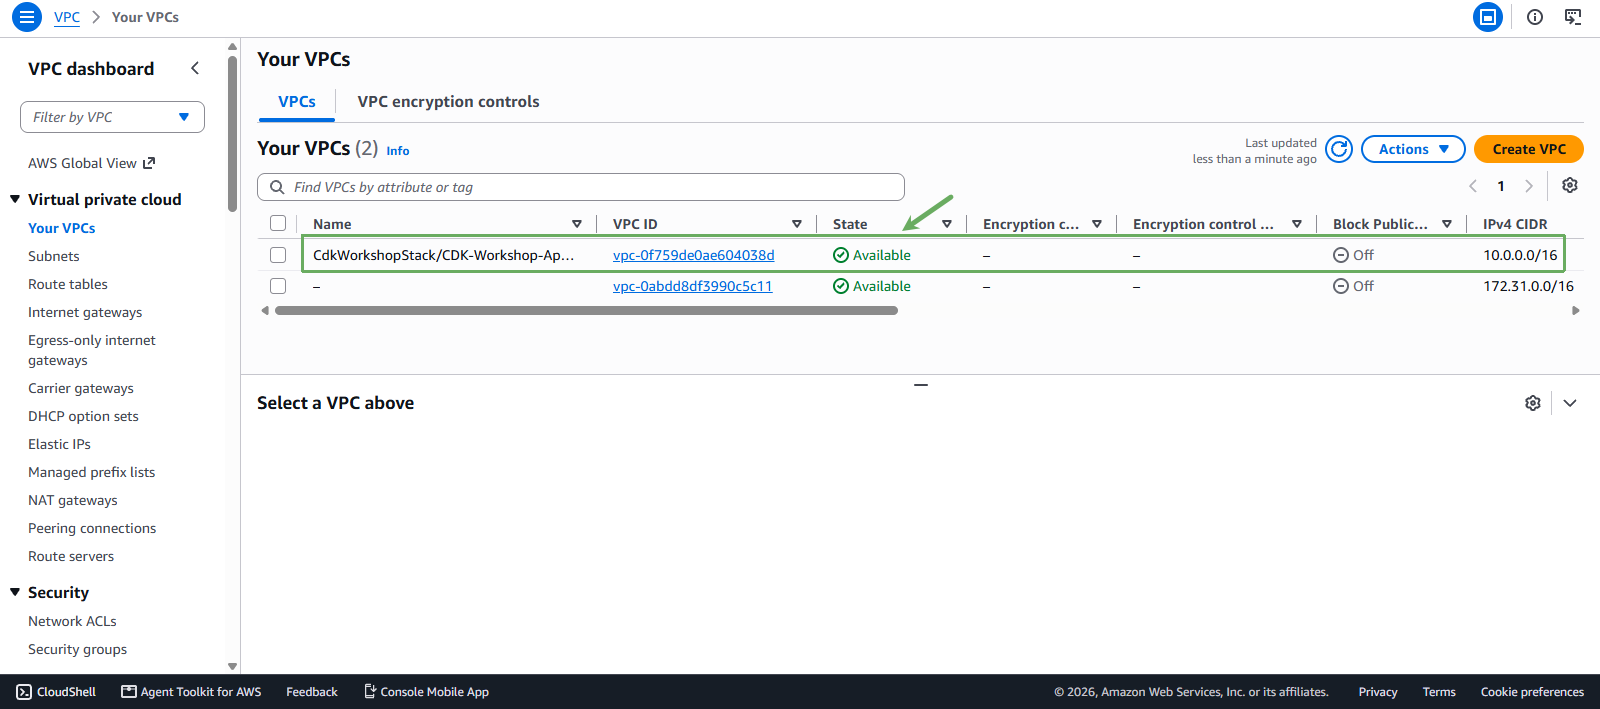Sort by the Encryption control column arrow
1600x709 pixels.
click(x=1297, y=224)
